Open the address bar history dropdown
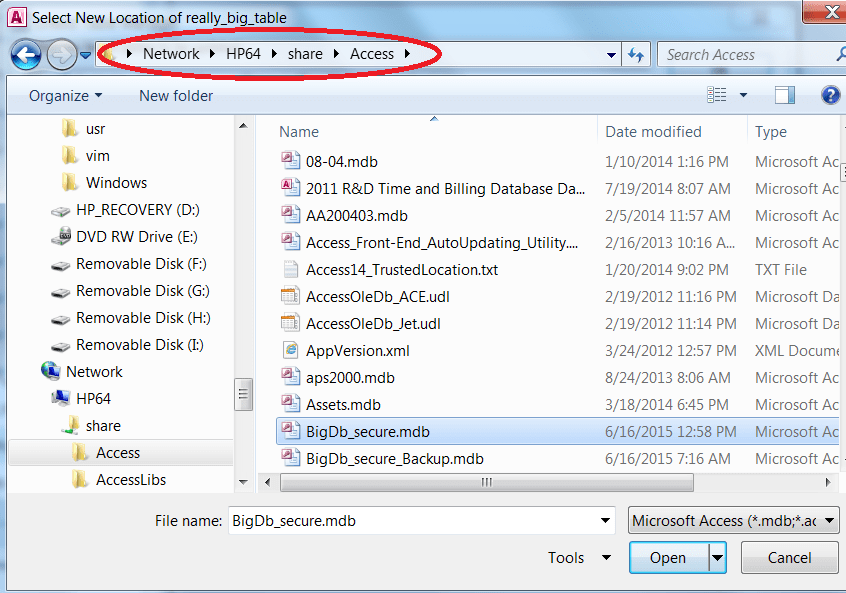This screenshot has height=593, width=846. [611, 55]
